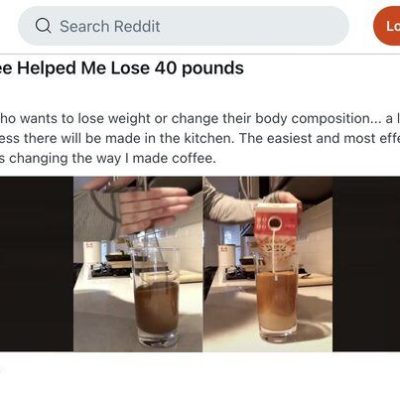Click the 'changing the way I made coffee' line
The width and height of the screenshot is (400, 400).
click(108, 158)
